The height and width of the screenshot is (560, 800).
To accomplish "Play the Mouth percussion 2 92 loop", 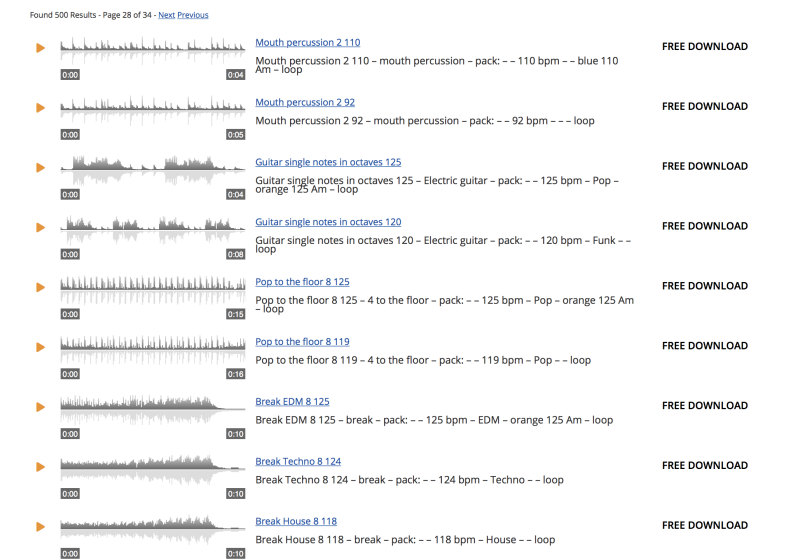I will (x=40, y=107).
